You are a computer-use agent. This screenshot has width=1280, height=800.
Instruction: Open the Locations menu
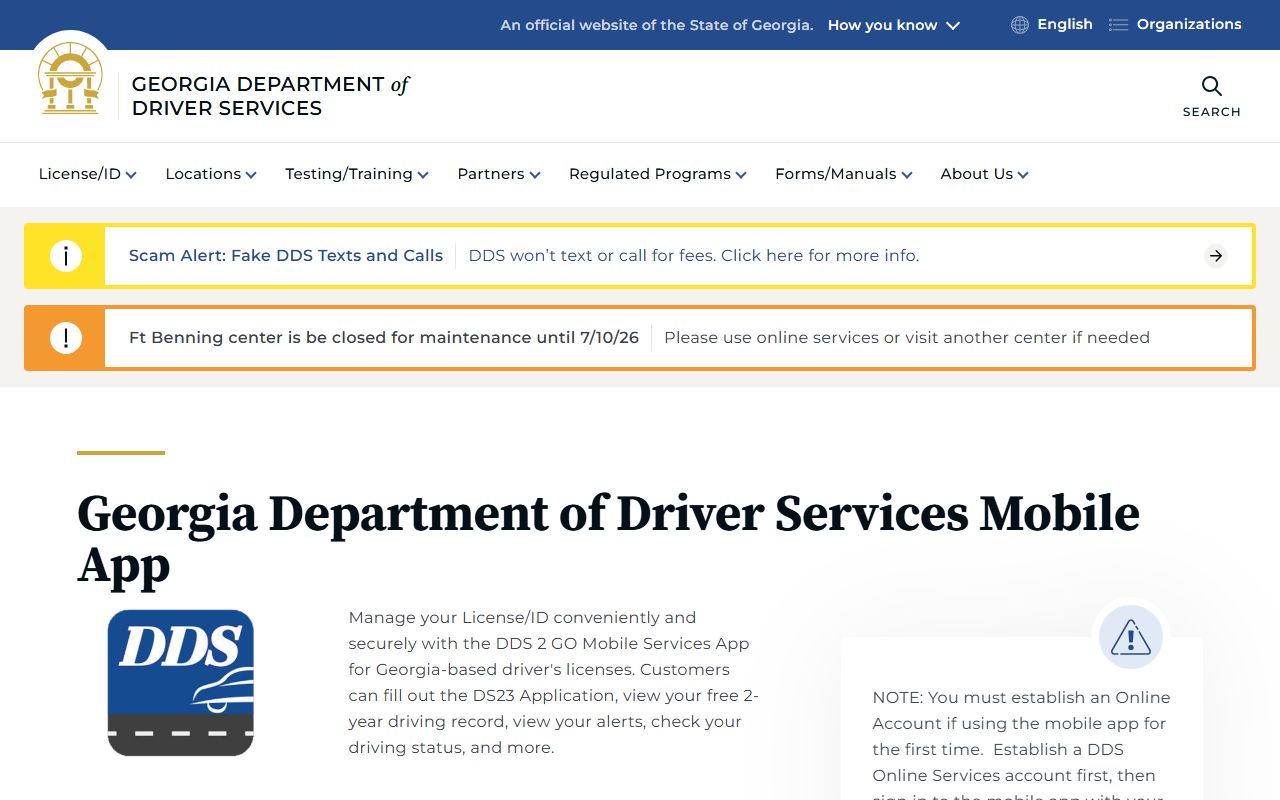click(x=211, y=174)
